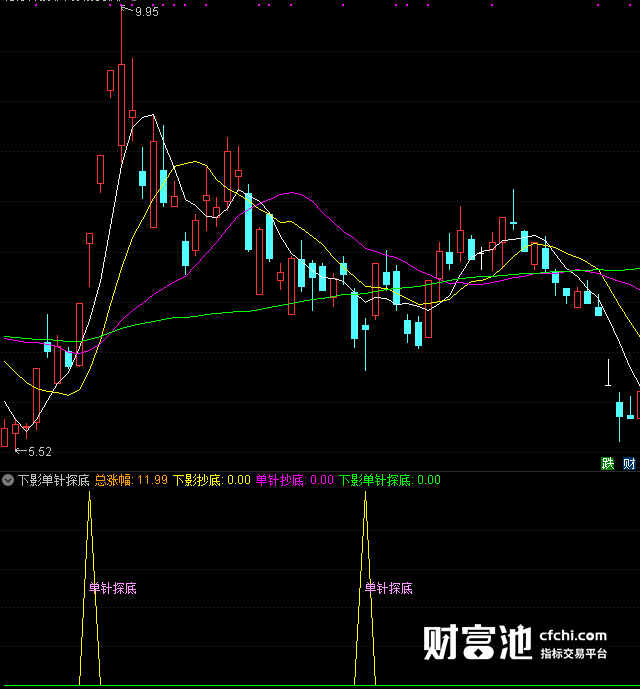
Task: Collapse the 下影单针探底 indicator dropdown arrow
Action: 8,480
